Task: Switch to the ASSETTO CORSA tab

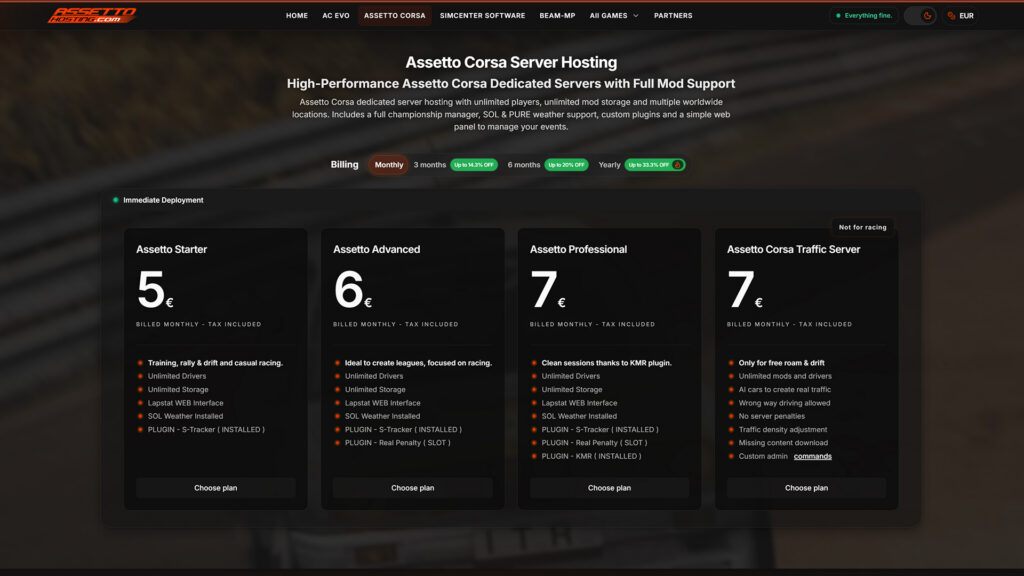Action: click(394, 16)
